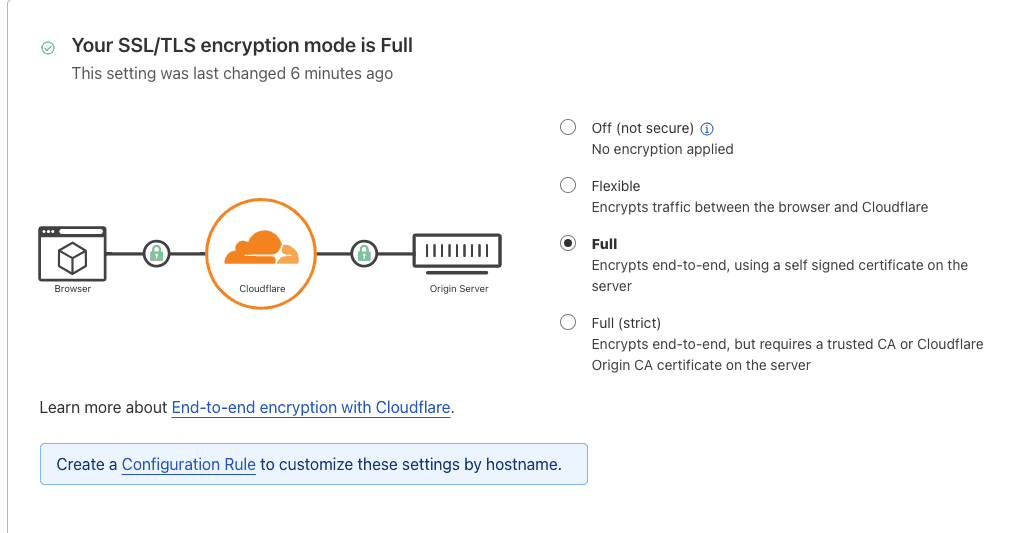Select the Full (strict) radio button
The width and height of the screenshot is (1020, 533).
point(568,322)
